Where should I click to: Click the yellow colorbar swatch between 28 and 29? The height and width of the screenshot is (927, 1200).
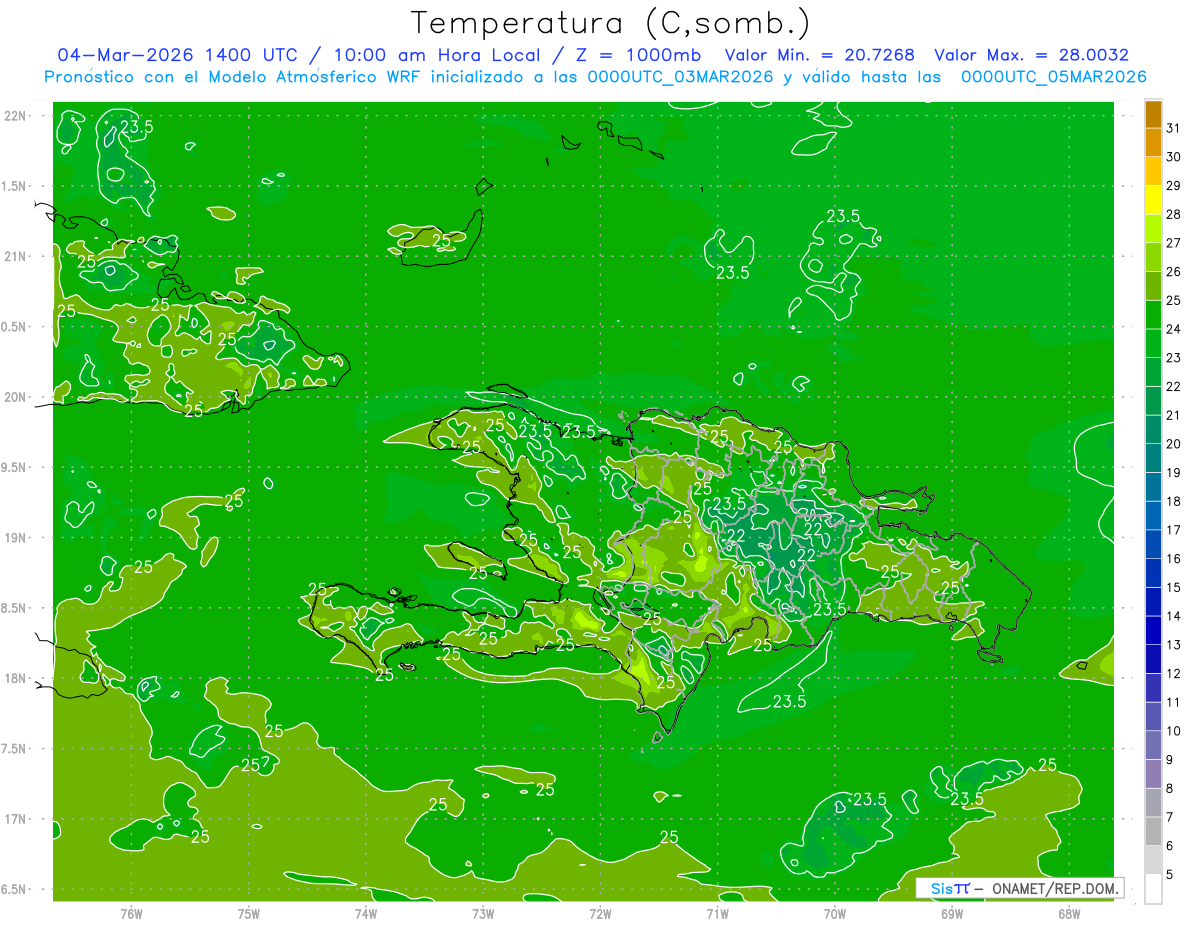[x=1153, y=200]
